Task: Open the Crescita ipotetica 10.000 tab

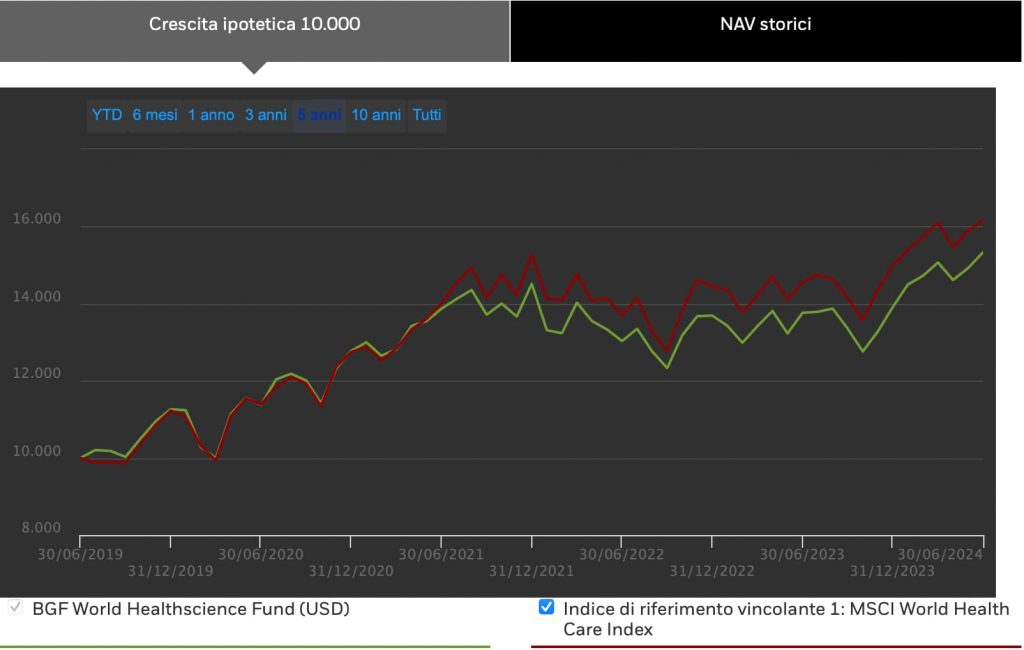Action: (255, 24)
